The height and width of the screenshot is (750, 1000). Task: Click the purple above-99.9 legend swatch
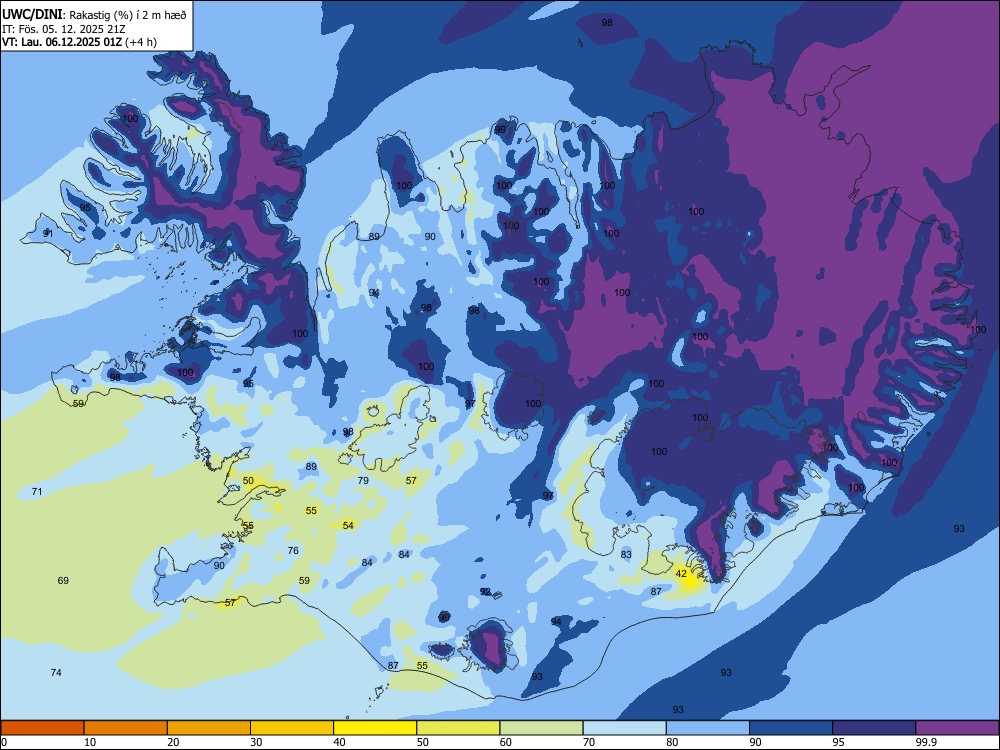point(957,728)
